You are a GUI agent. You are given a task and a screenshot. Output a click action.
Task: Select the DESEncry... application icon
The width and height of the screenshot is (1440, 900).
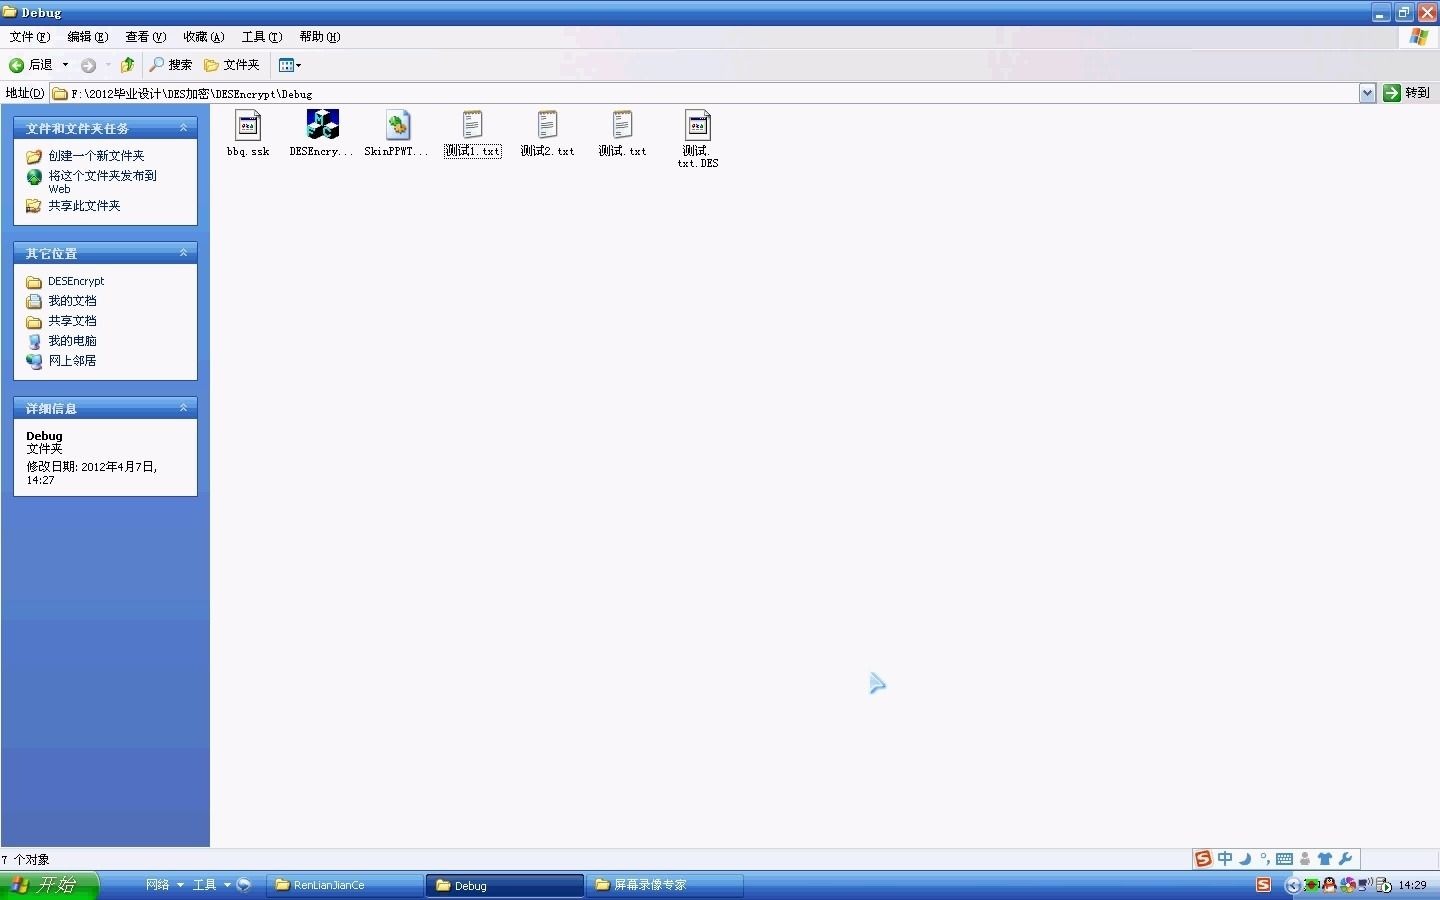click(x=322, y=134)
